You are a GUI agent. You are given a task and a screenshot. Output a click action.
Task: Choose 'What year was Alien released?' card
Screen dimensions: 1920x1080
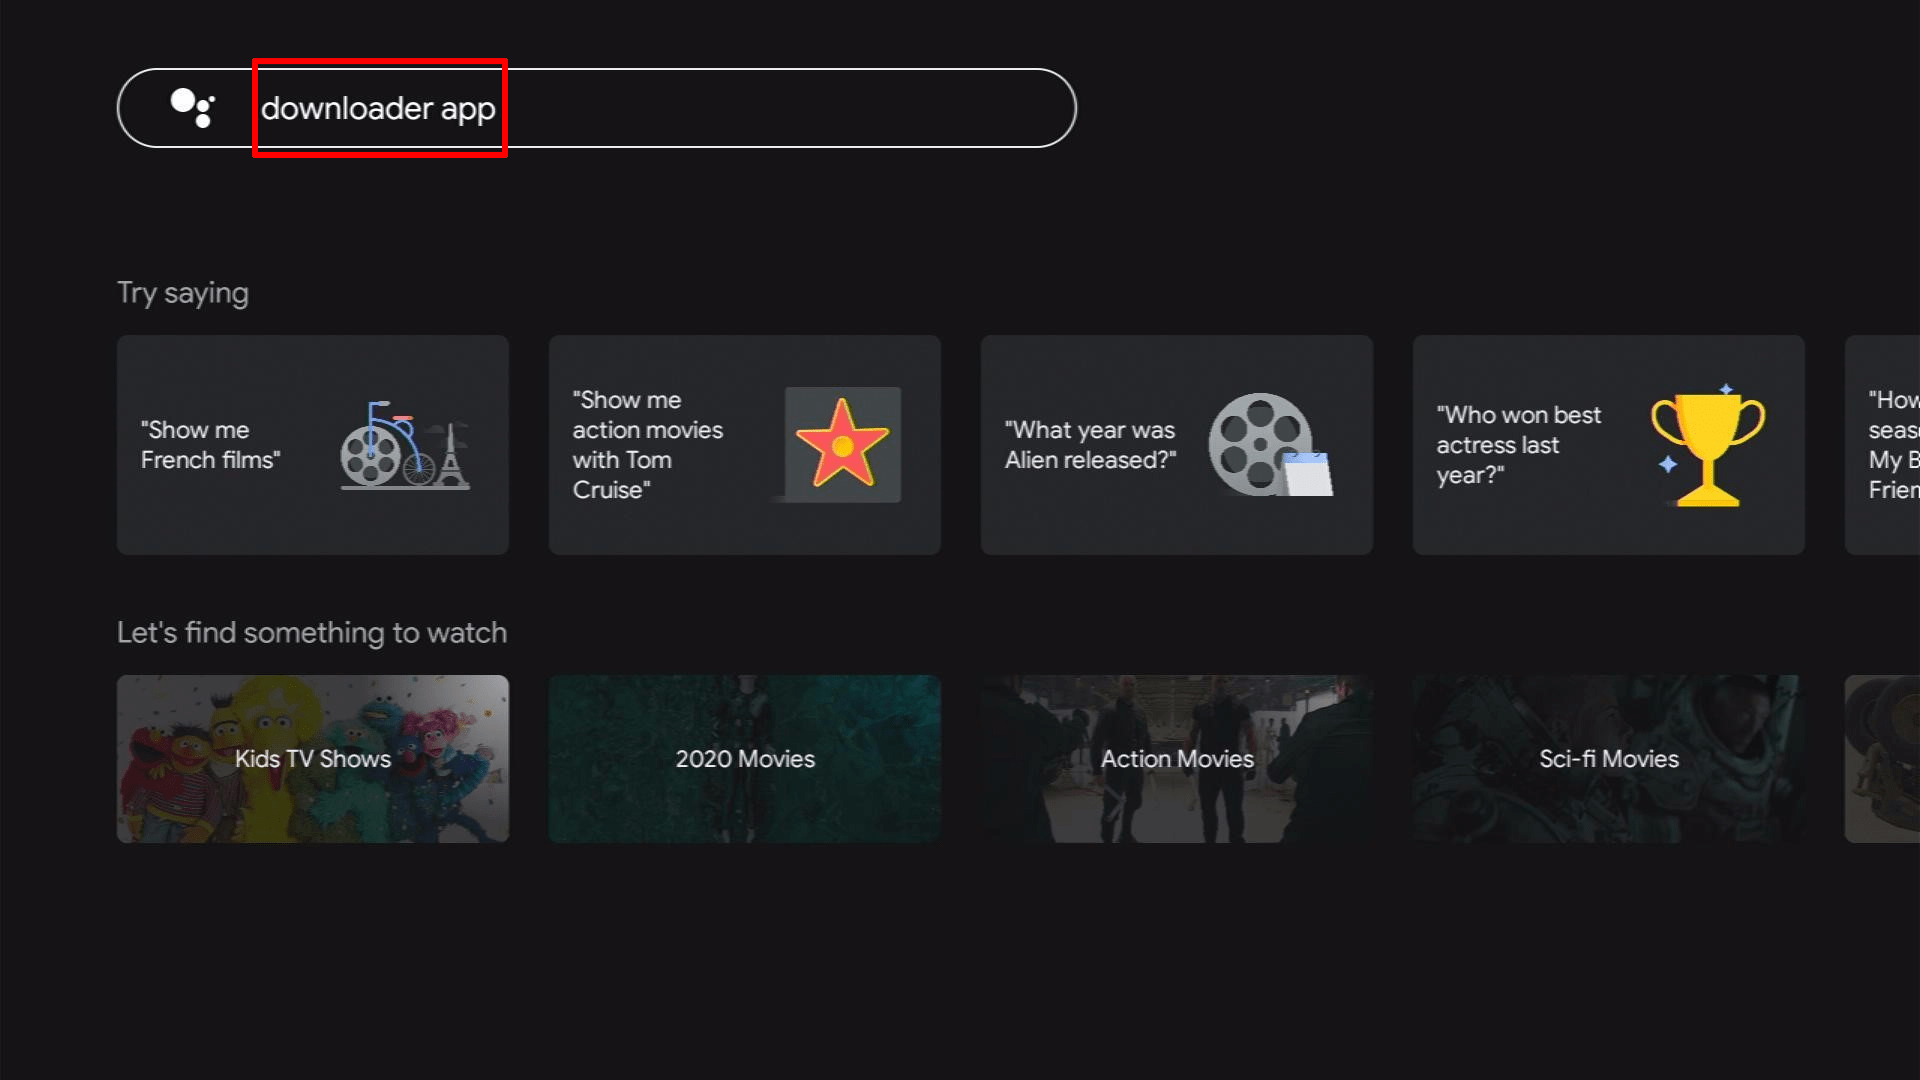1177,445
